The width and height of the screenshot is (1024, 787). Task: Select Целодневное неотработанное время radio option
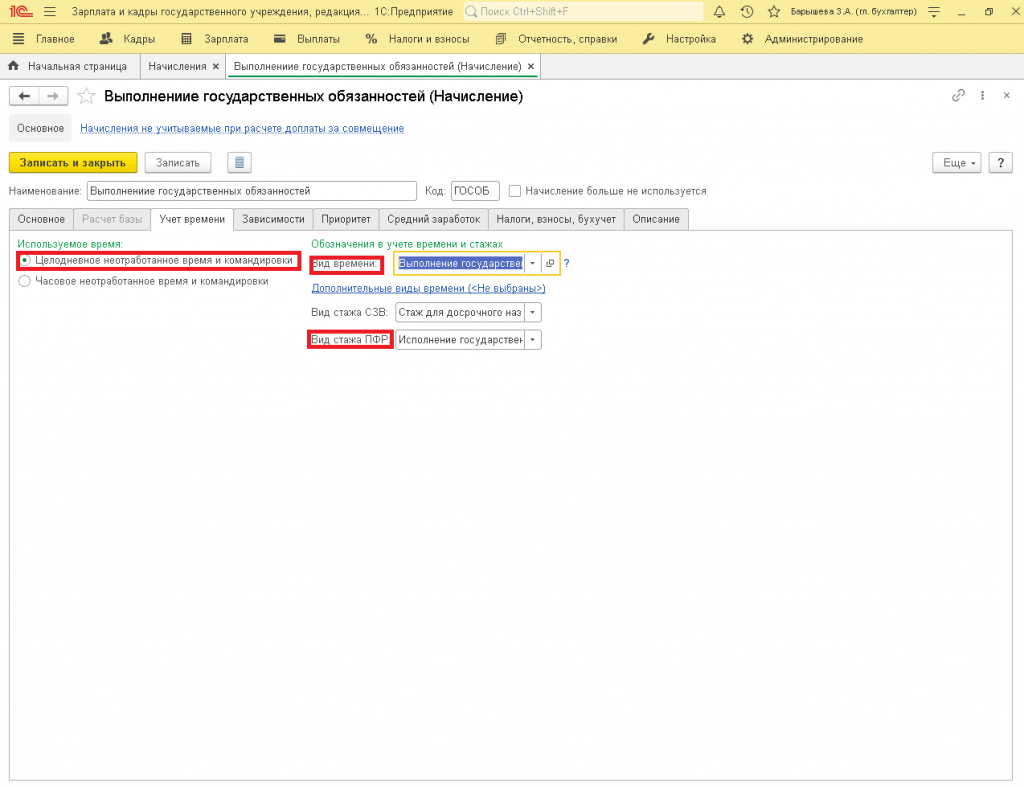[25, 260]
